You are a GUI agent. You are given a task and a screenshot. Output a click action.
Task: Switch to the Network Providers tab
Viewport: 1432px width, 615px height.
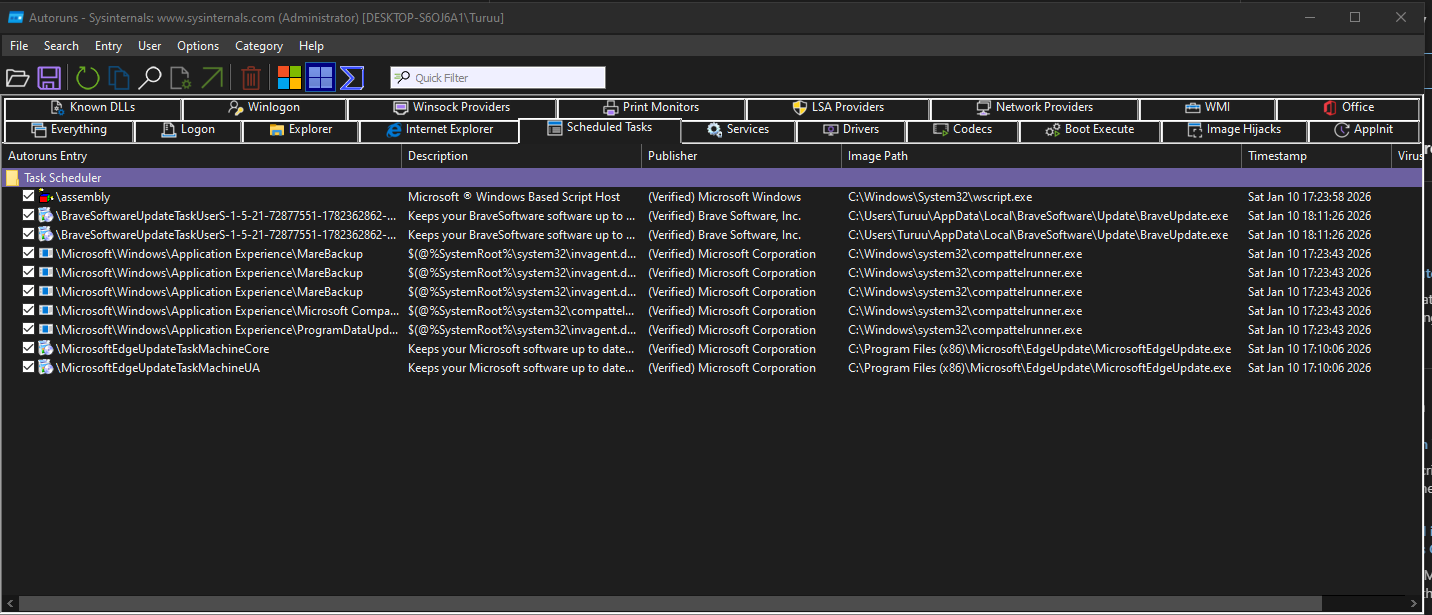pos(1034,108)
